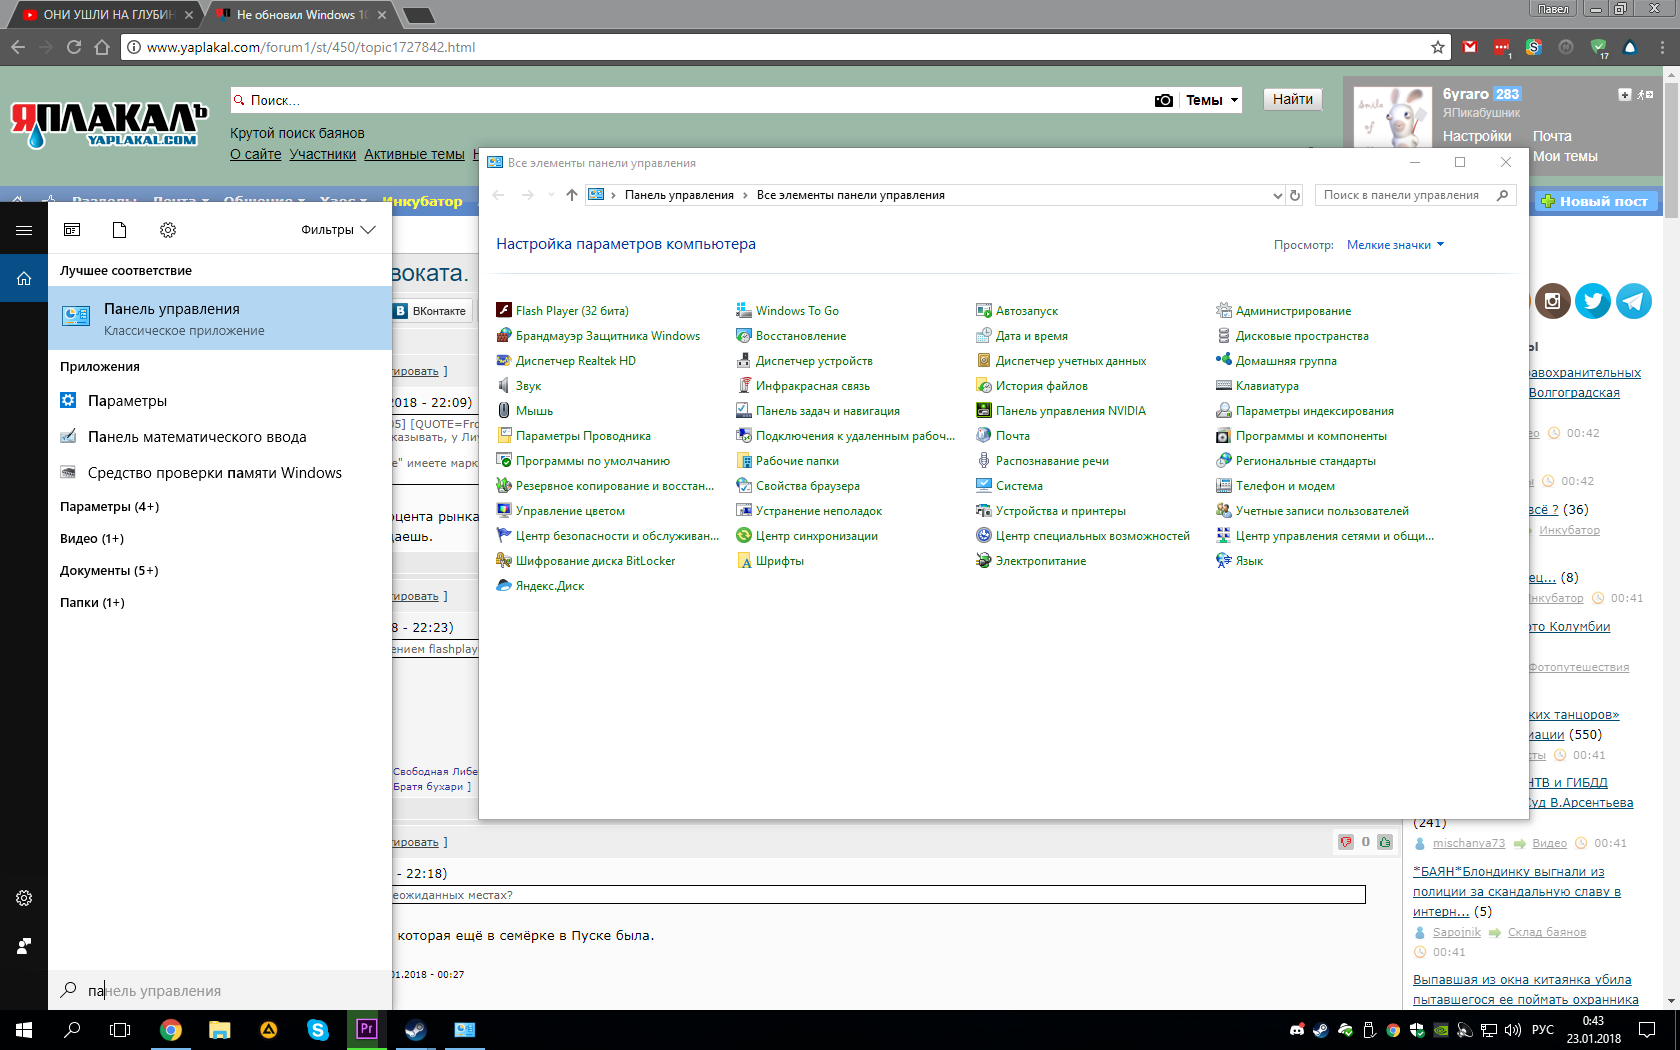Open Шифрование диска BitLocker item
1680x1050 pixels.
coord(586,561)
